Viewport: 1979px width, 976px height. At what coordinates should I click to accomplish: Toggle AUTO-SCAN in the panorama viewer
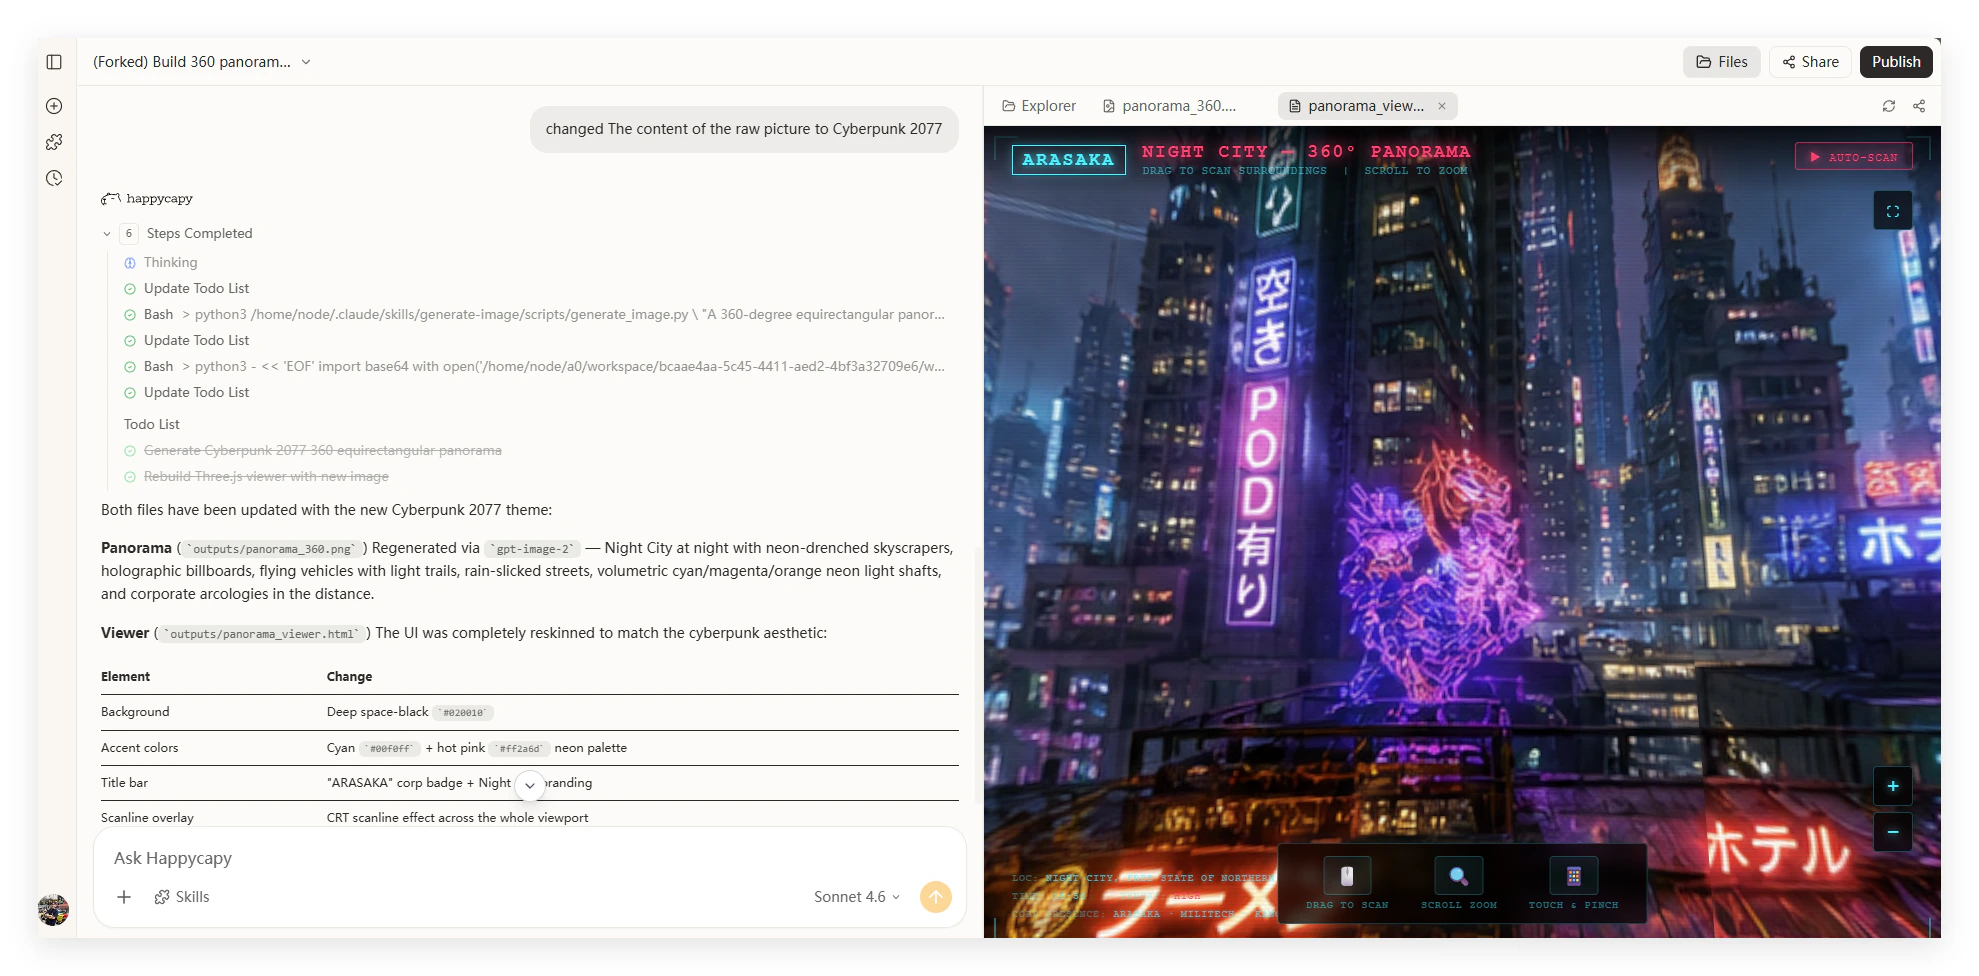tap(1853, 157)
